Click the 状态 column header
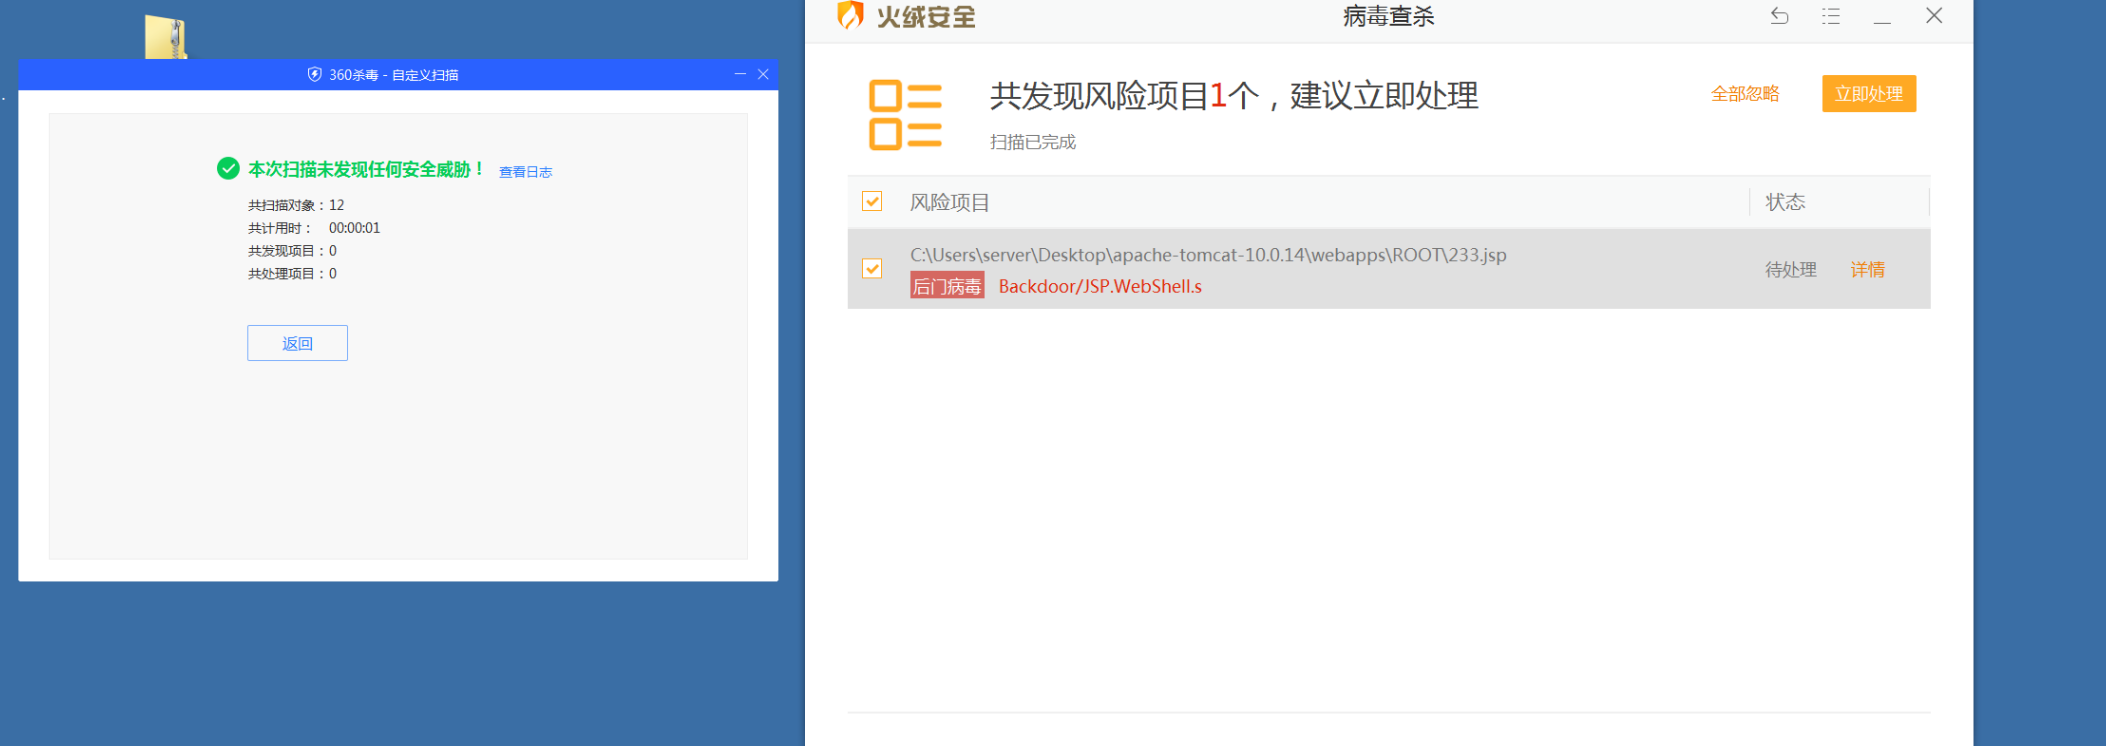This screenshot has width=2106, height=746. (x=1785, y=202)
